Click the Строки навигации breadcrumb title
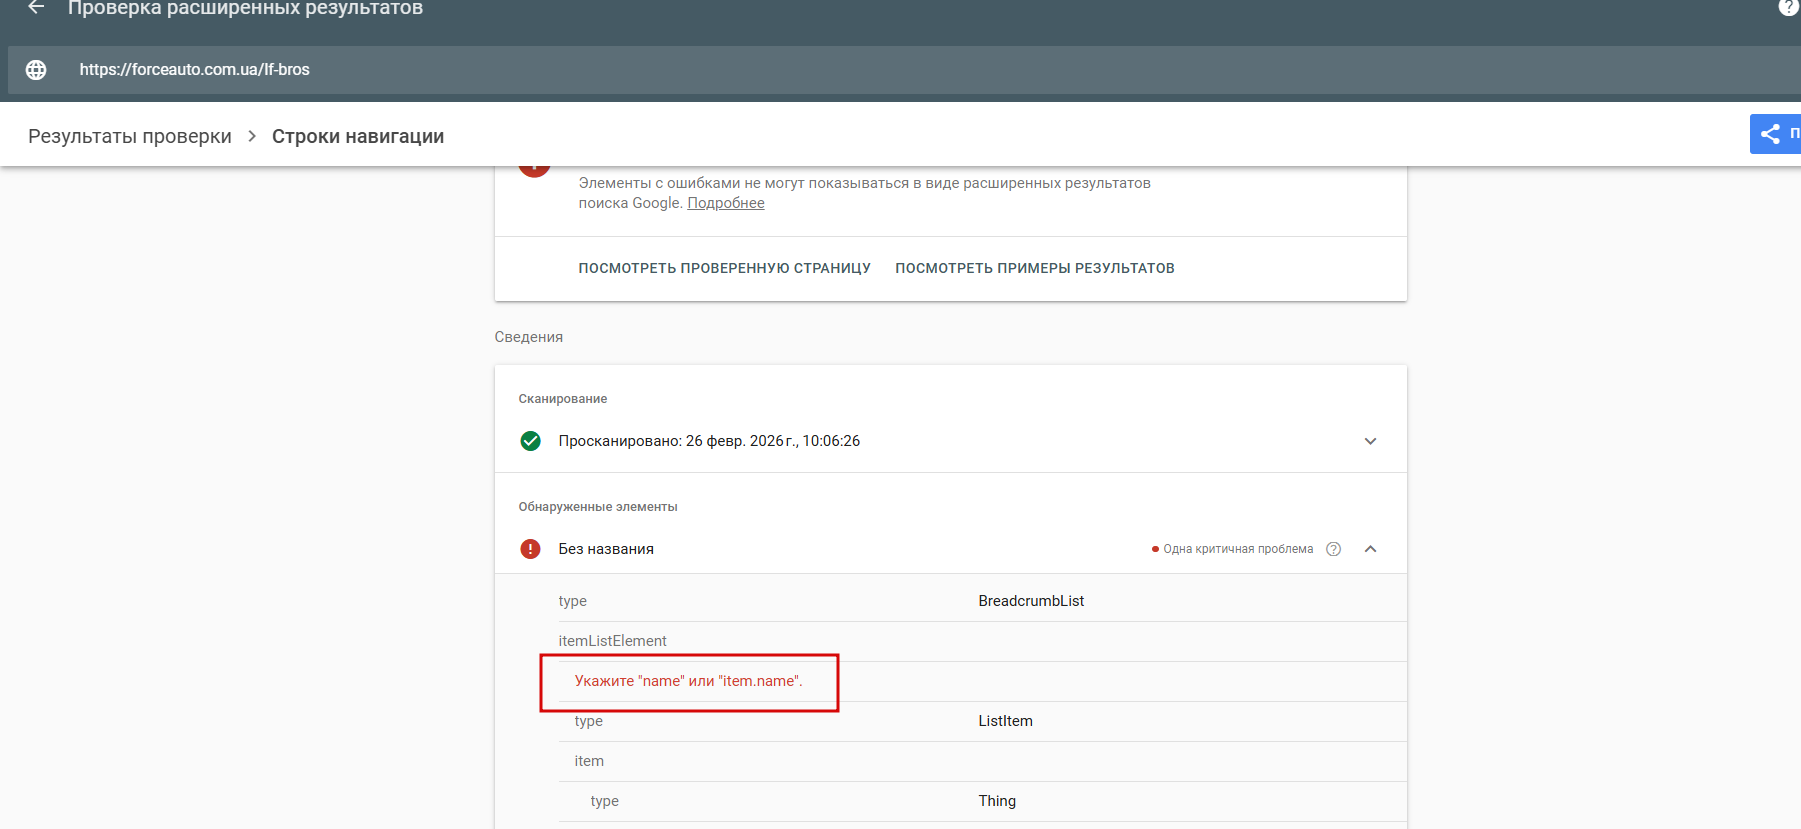This screenshot has width=1801, height=829. point(358,136)
